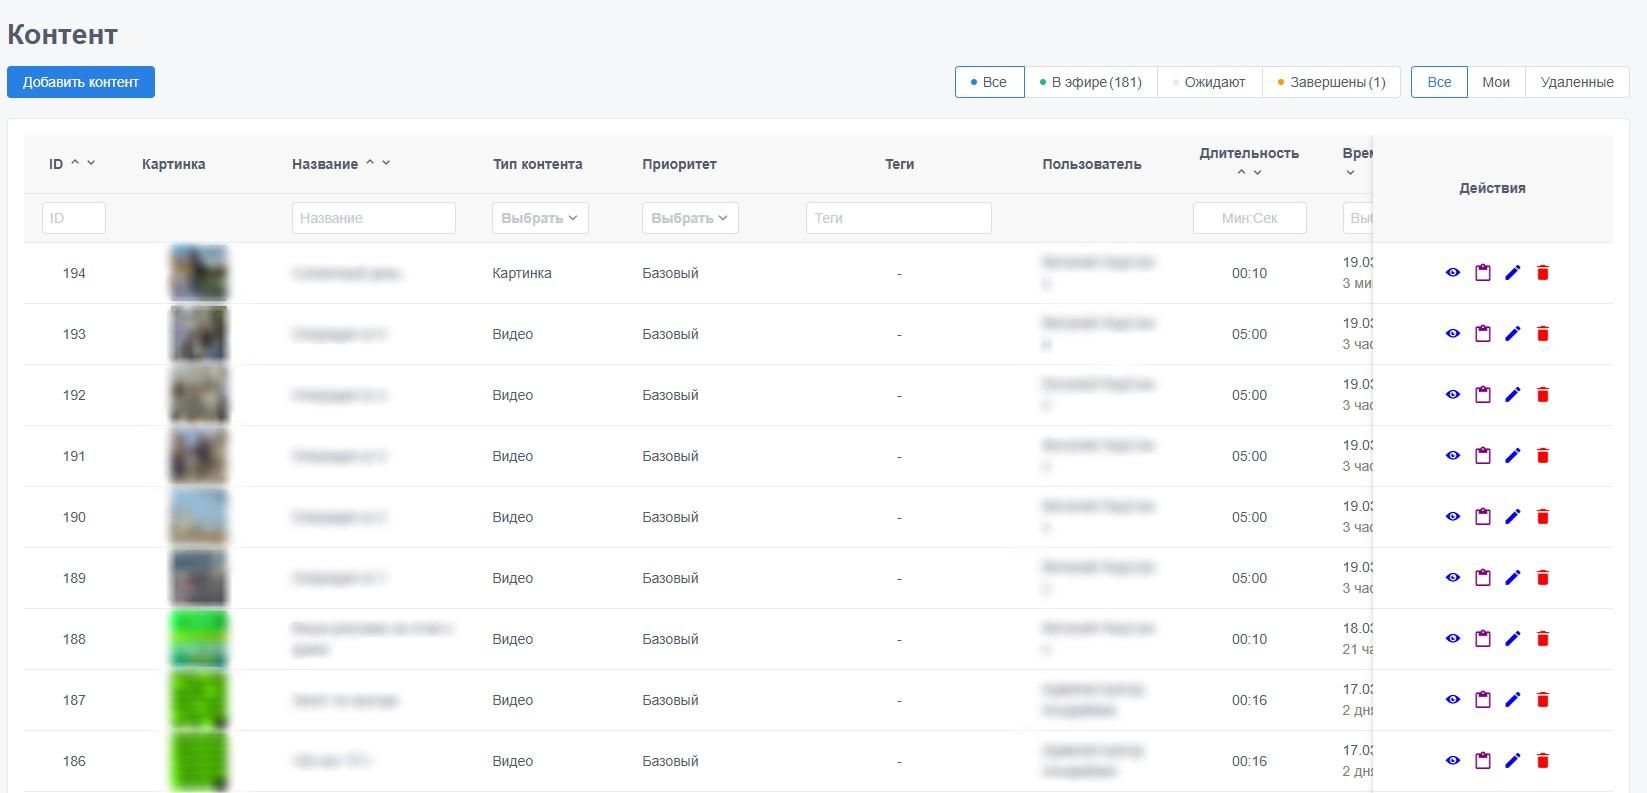1647x793 pixels.
Task: Click the eye view icon for ID 194
Action: click(x=1453, y=273)
